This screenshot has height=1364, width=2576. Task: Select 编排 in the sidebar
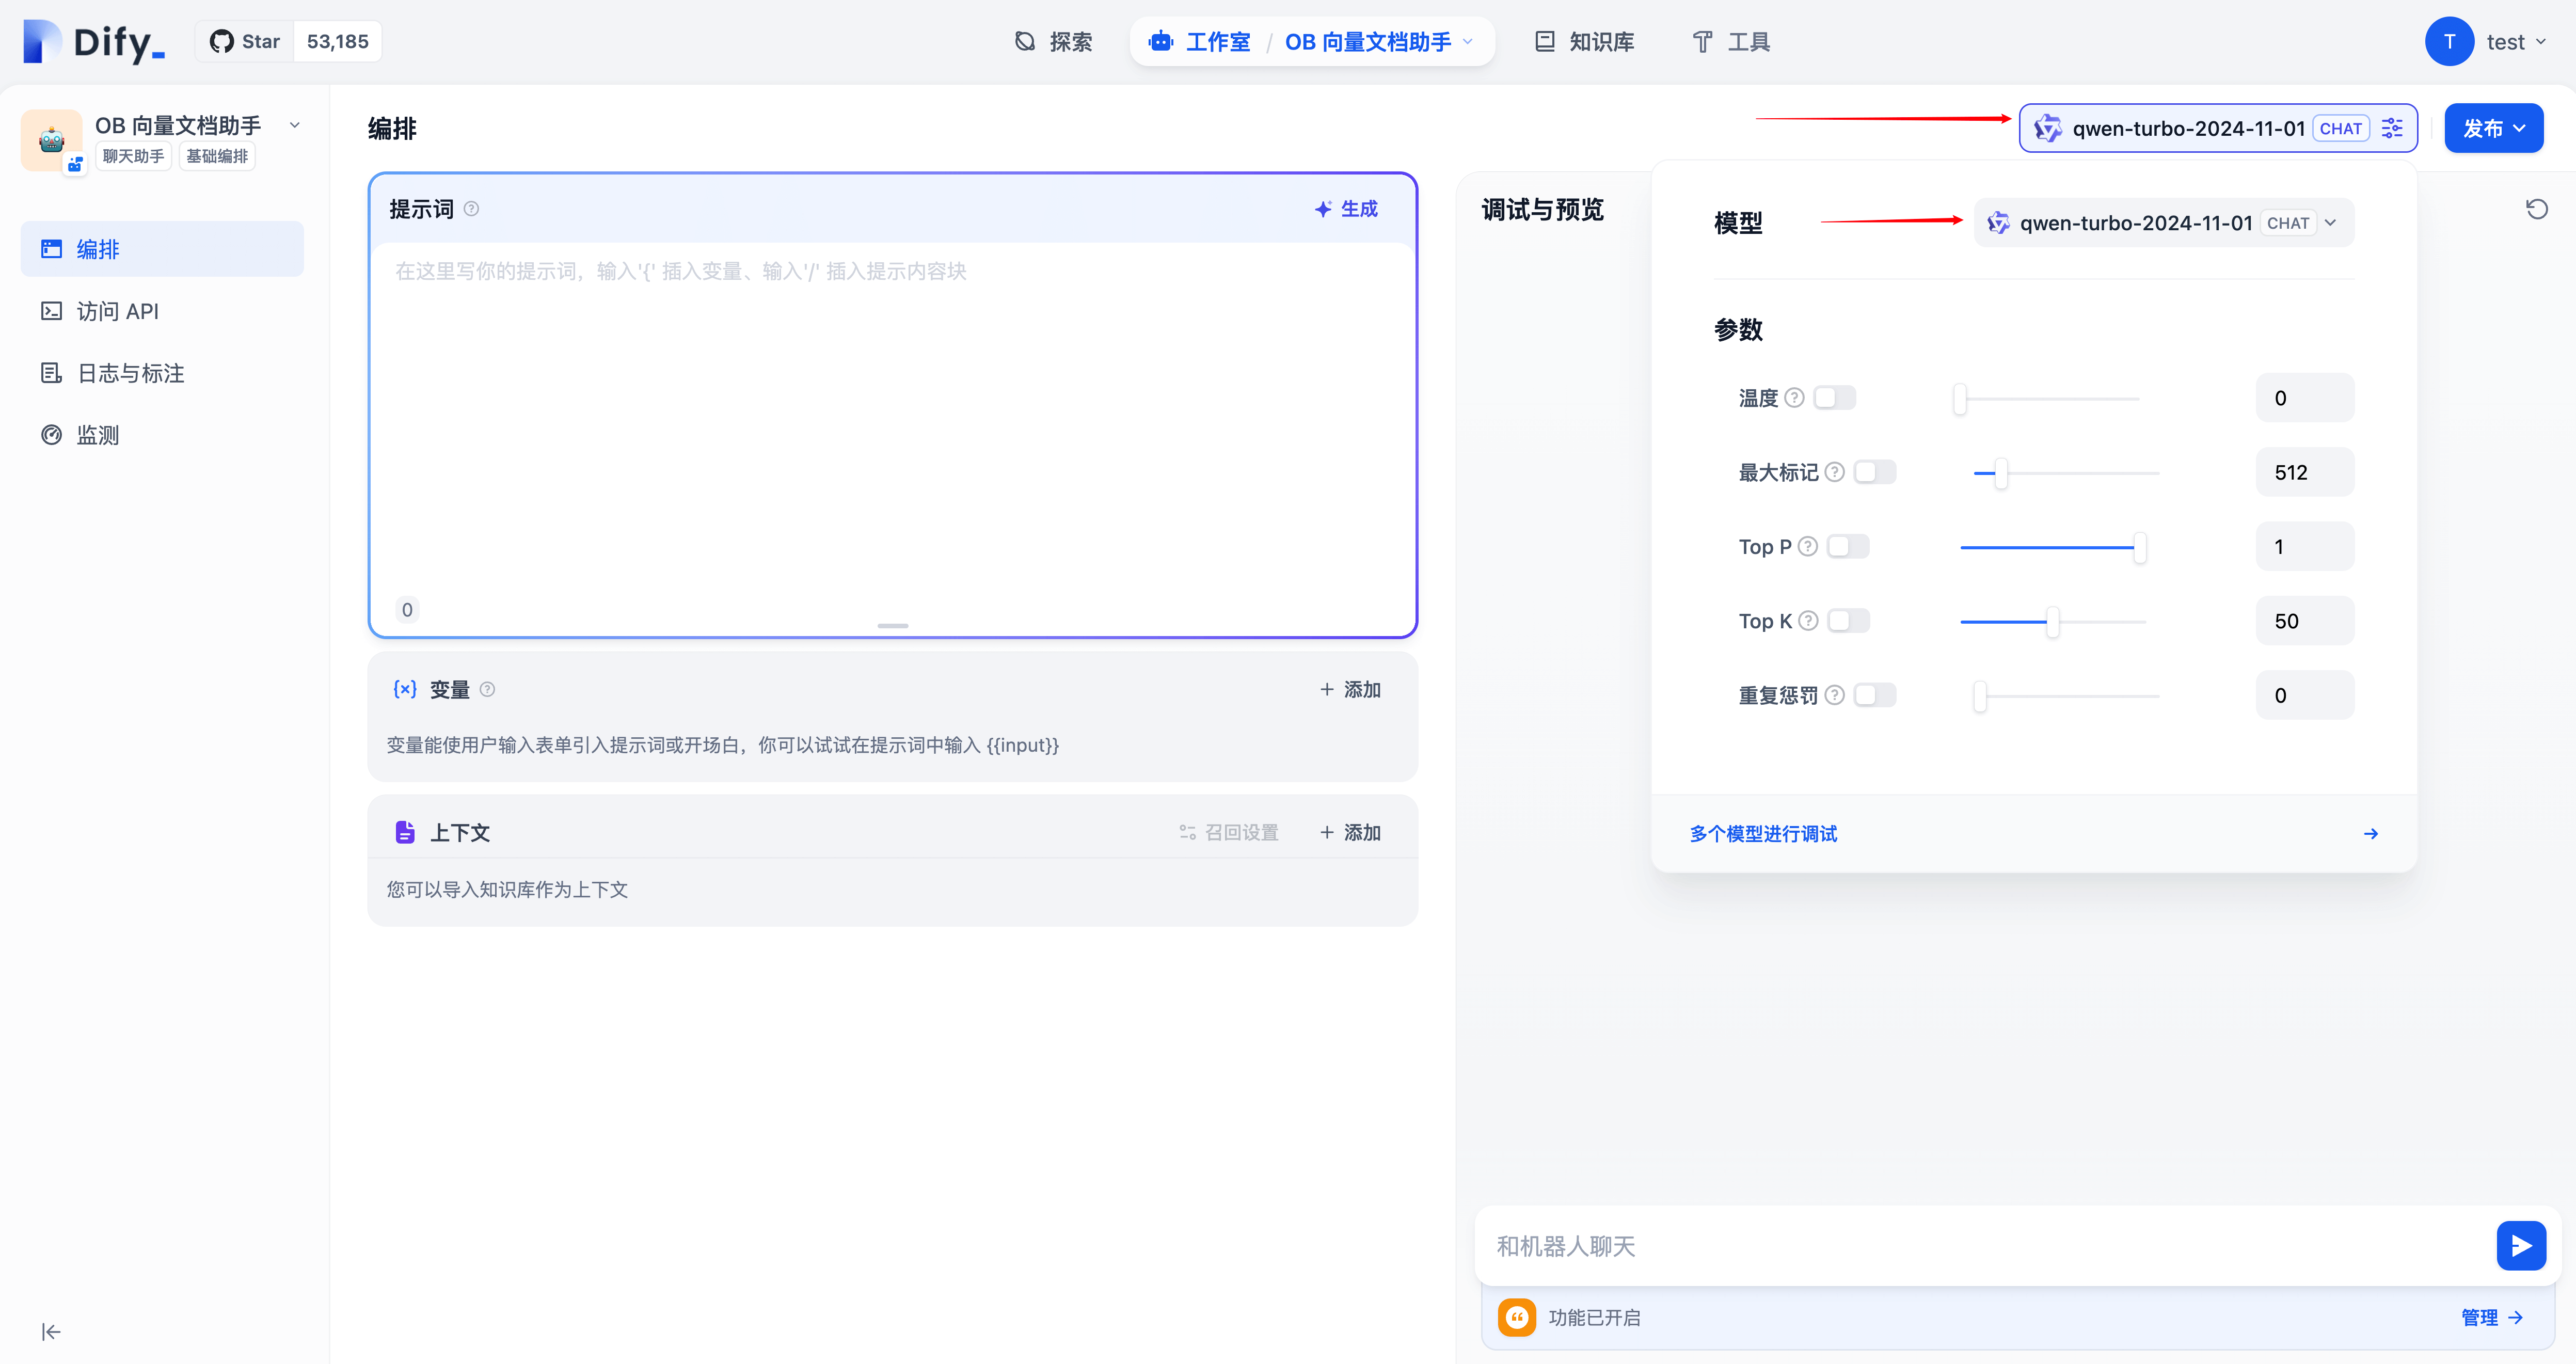[x=162, y=249]
